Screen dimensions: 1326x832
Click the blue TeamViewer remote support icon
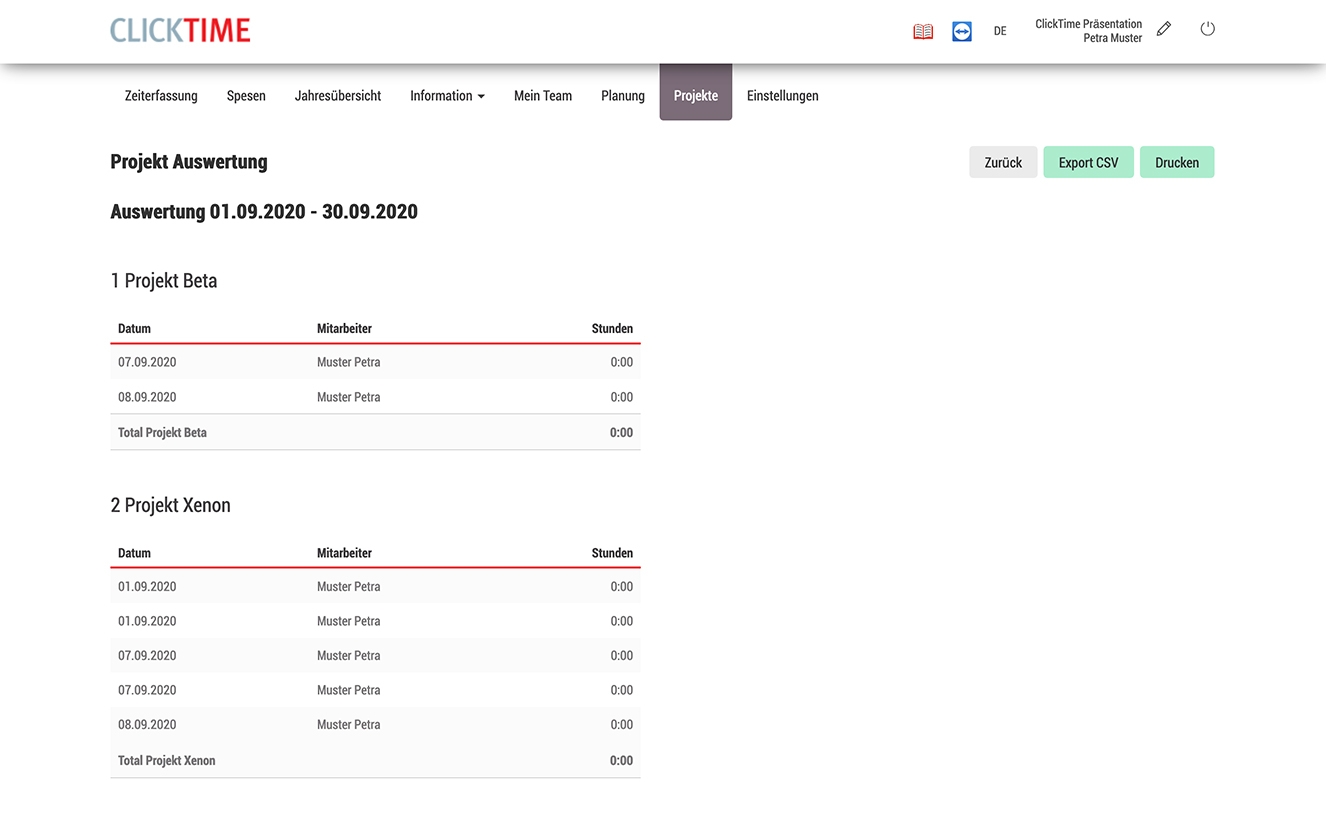(x=962, y=32)
